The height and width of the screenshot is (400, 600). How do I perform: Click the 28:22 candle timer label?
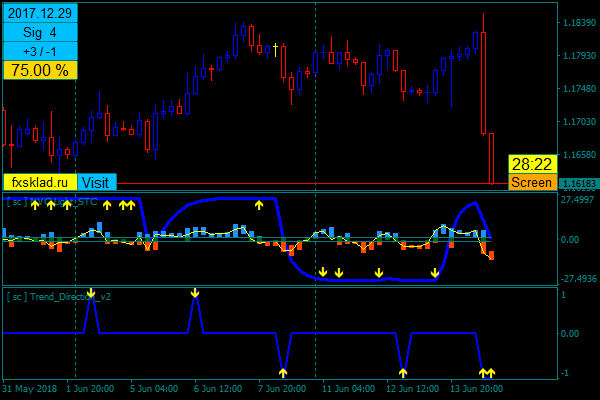[x=532, y=164]
